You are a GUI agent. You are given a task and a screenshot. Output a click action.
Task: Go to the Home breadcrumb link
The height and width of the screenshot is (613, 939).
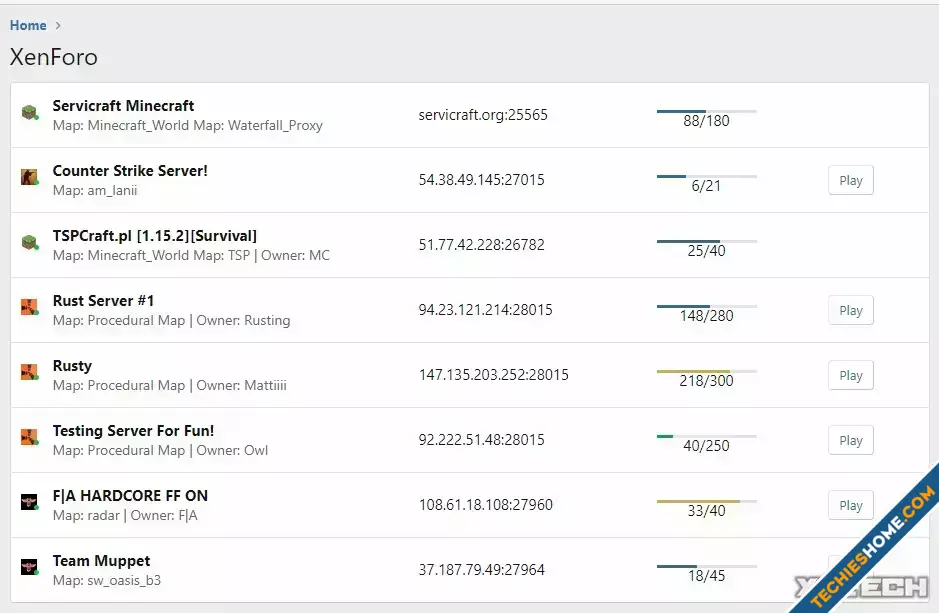[x=28, y=25]
